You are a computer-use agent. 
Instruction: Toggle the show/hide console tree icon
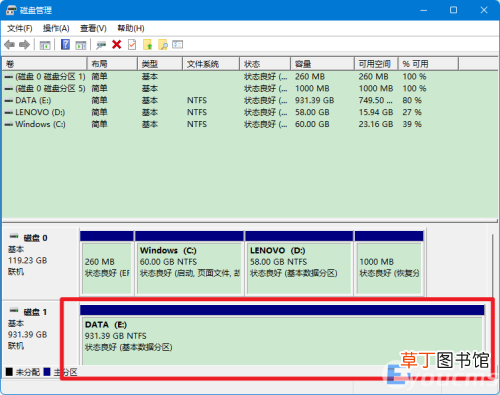coord(45,45)
